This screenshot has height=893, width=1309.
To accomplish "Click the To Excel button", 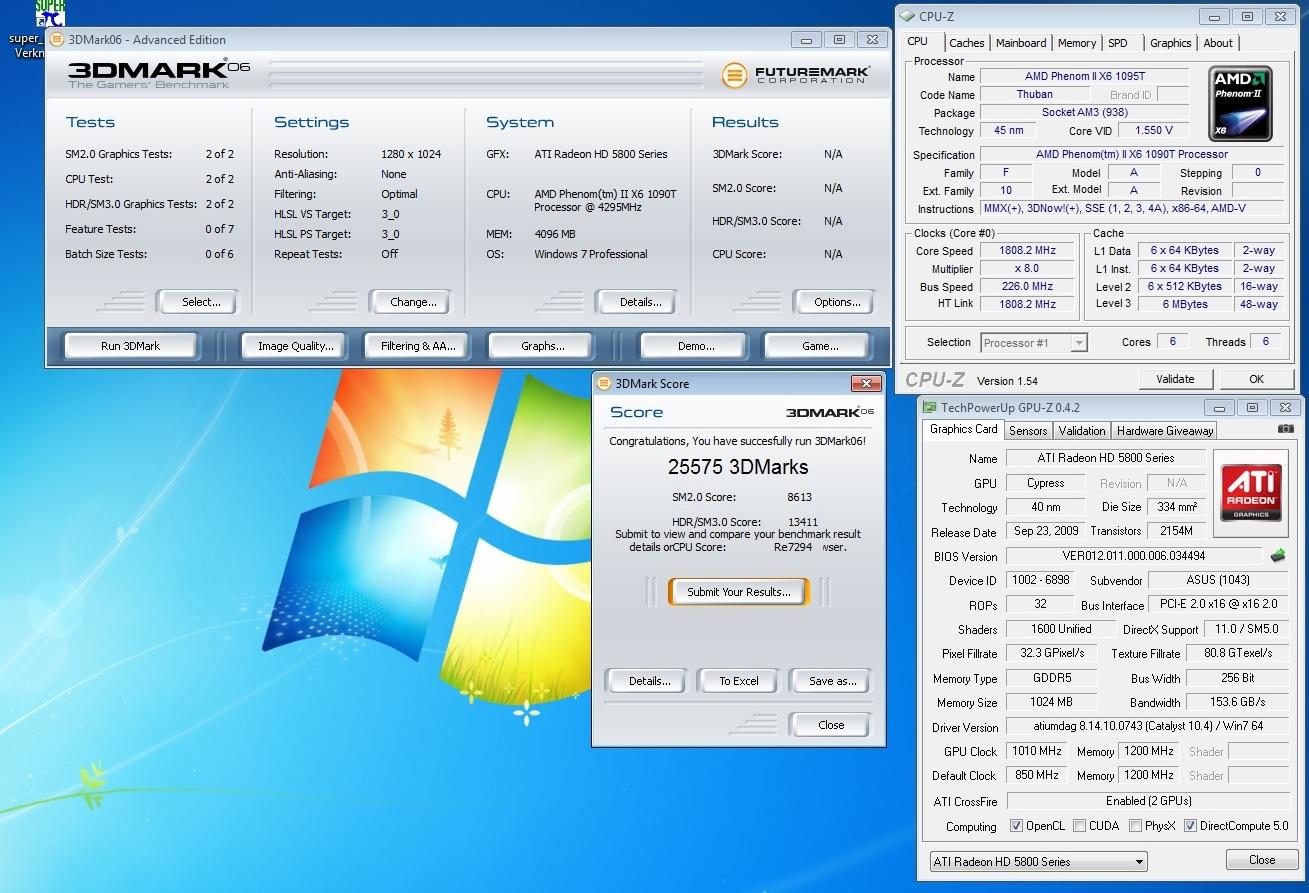I will [x=739, y=681].
